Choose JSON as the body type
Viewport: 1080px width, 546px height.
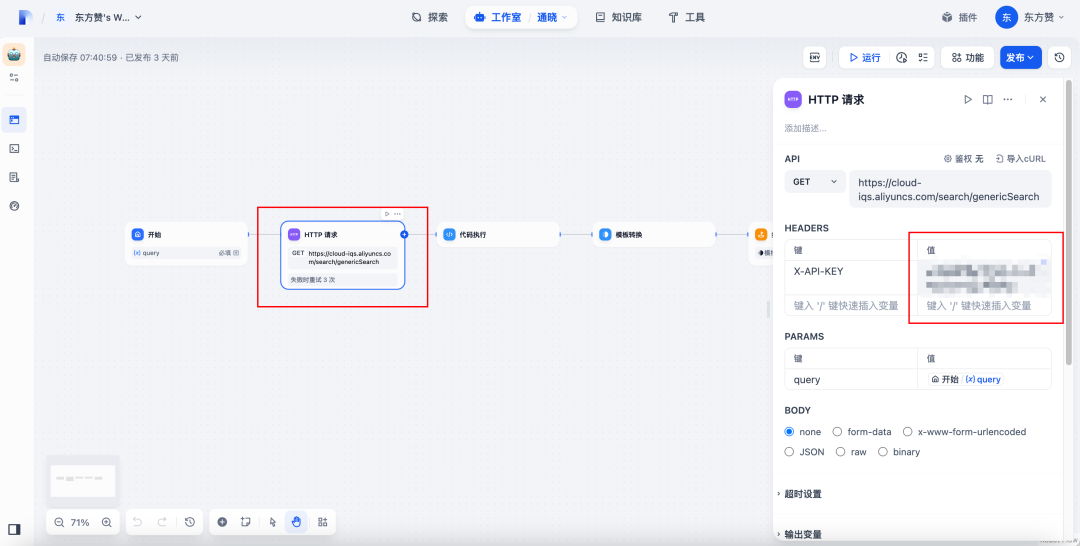pos(789,452)
